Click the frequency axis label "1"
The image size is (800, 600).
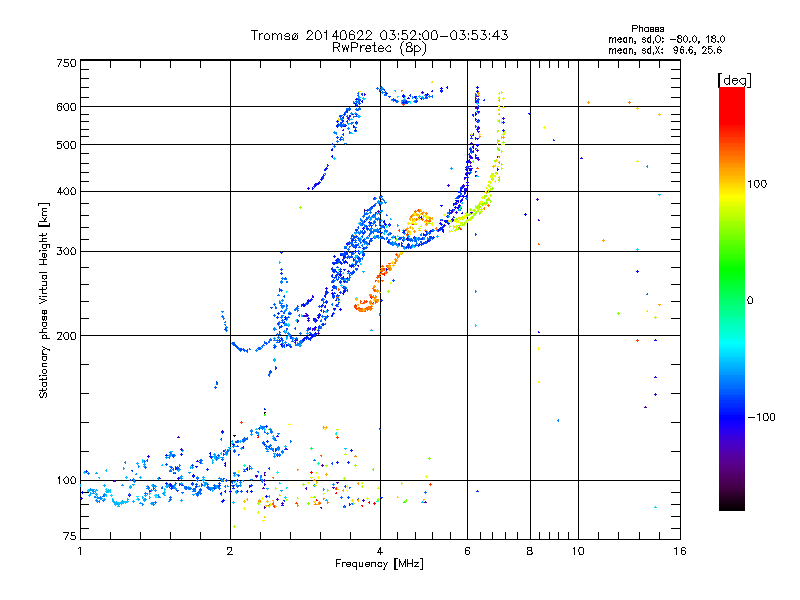80,551
